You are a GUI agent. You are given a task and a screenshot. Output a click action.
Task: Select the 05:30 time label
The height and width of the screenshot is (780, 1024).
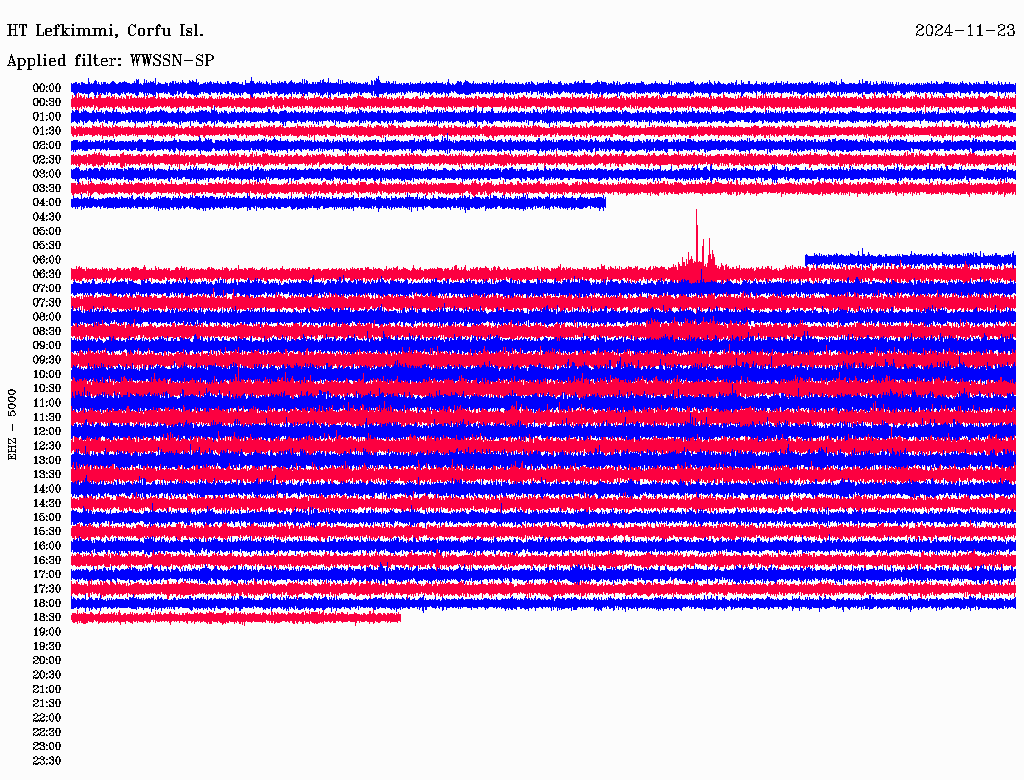(x=47, y=246)
